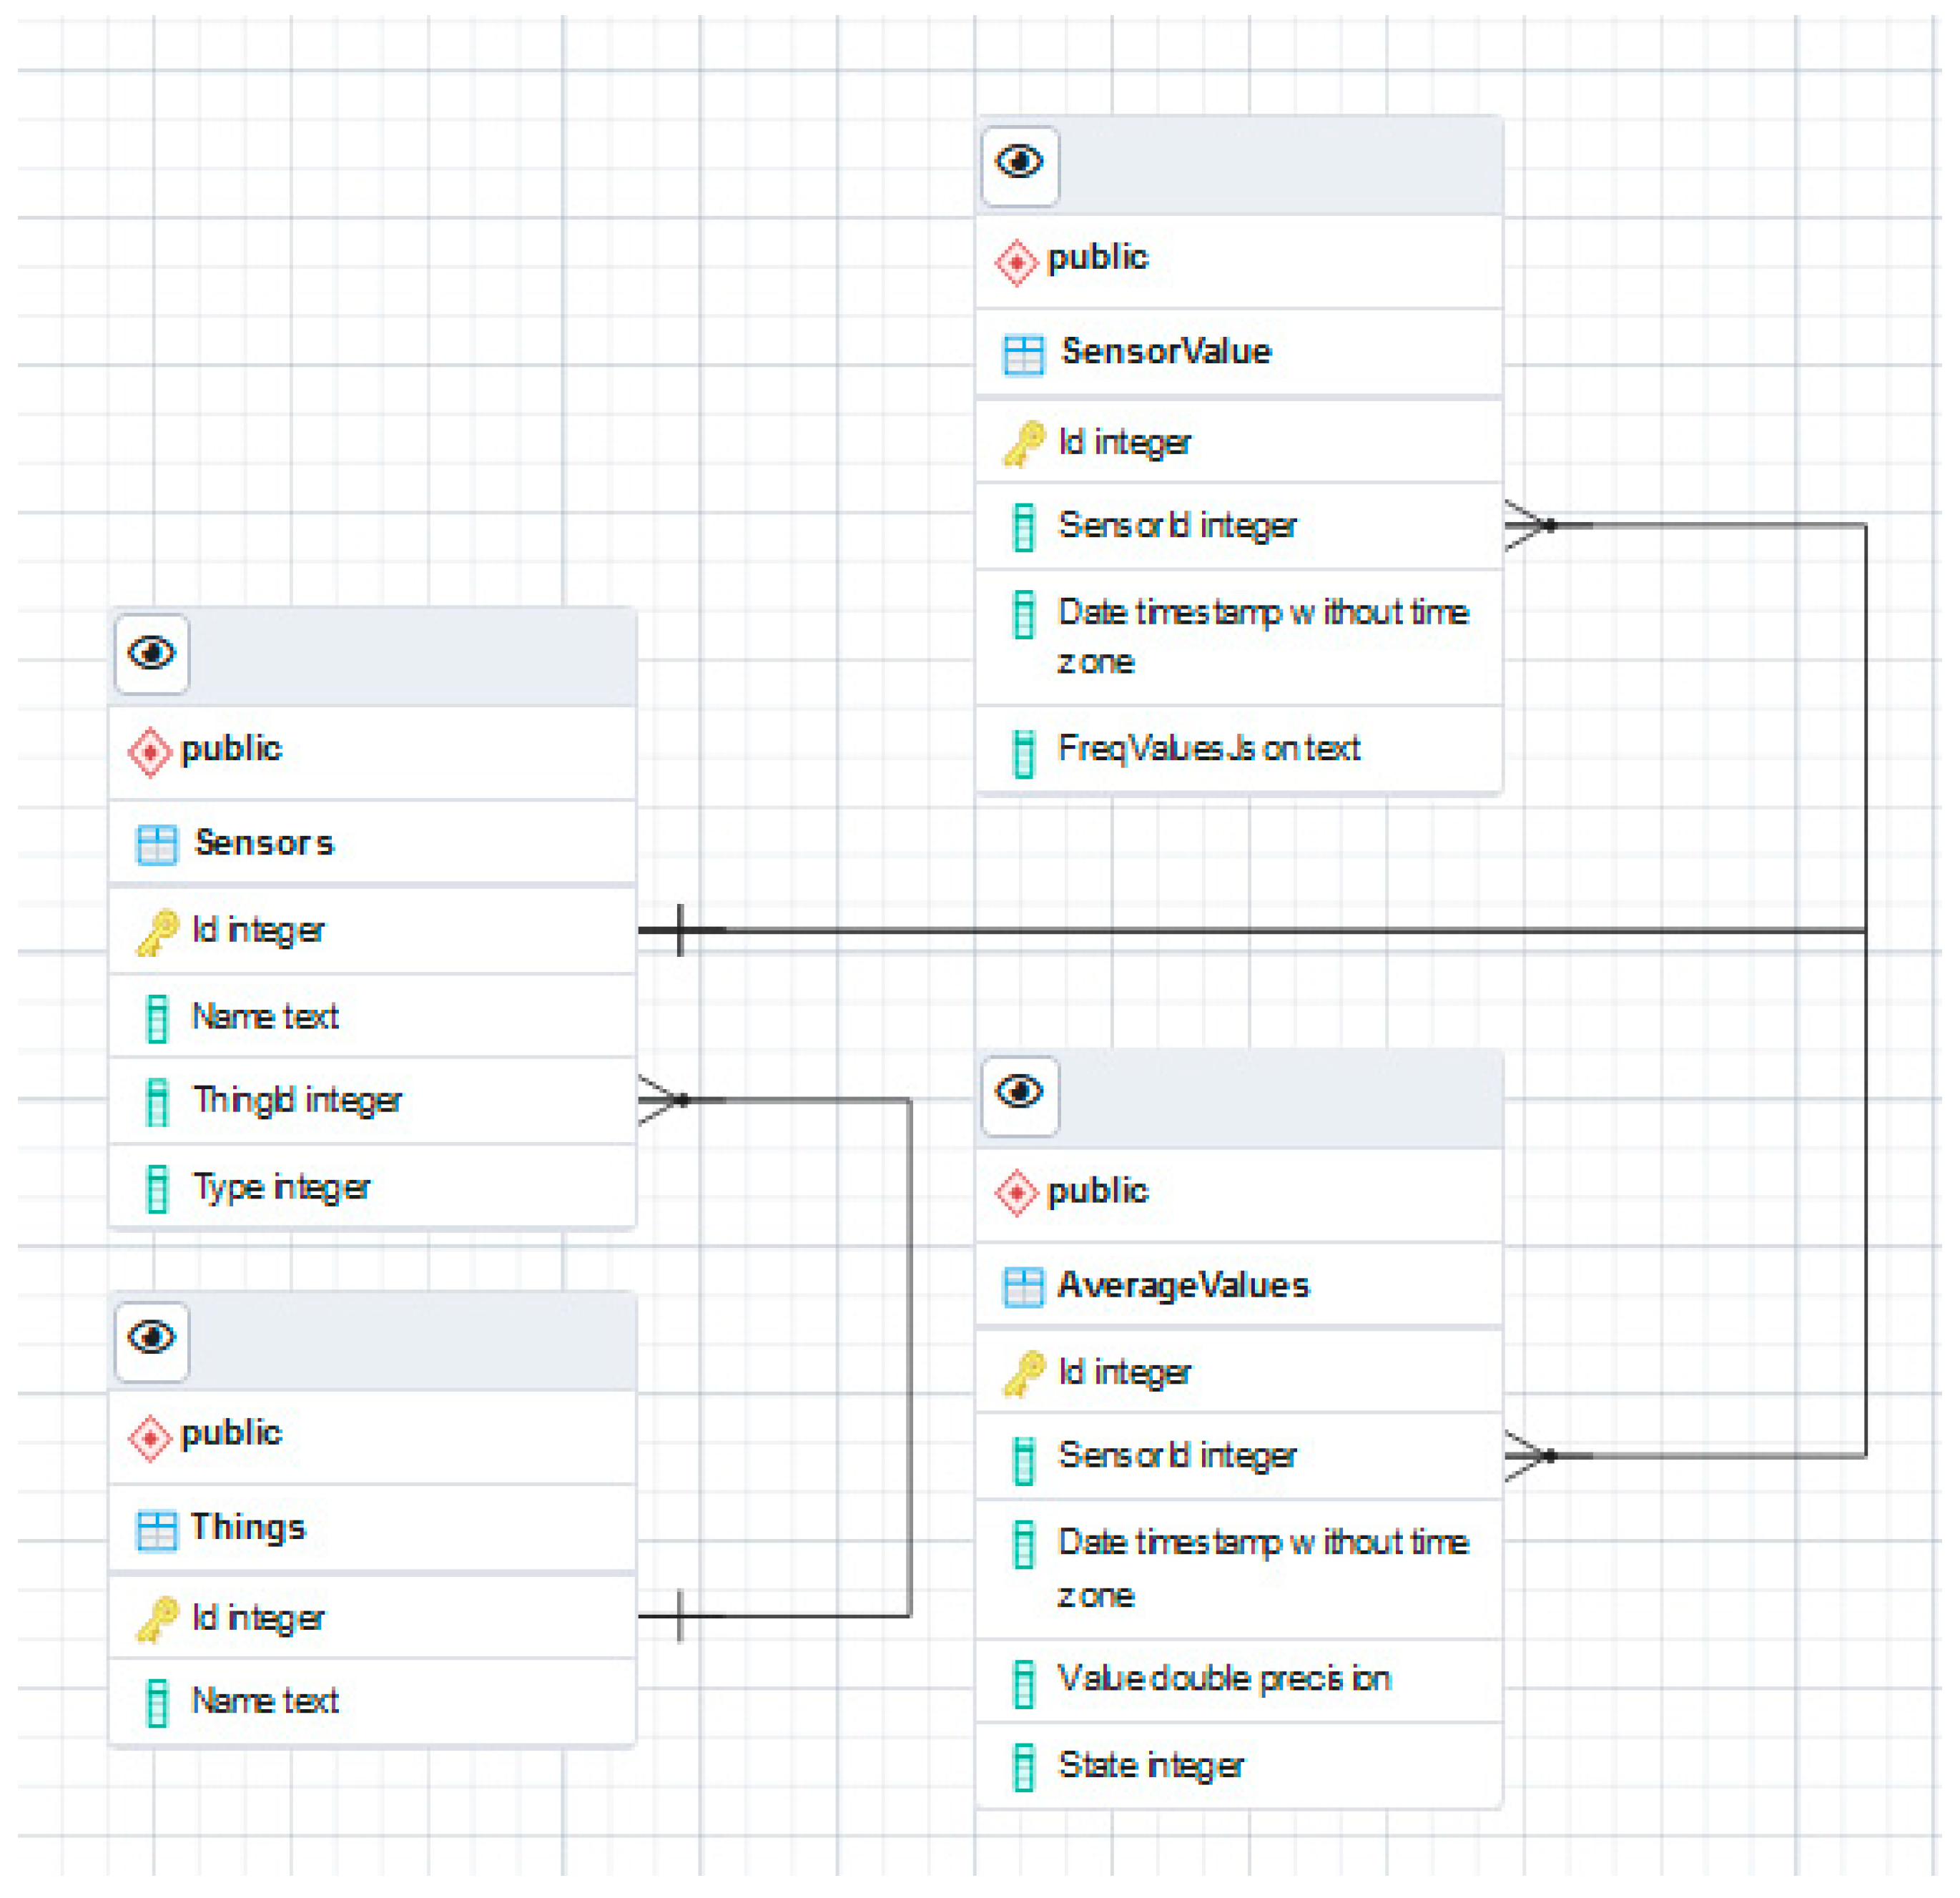Click key icon of AverageValues Id column
The height and width of the screenshot is (1898, 1960).
1023,1374
